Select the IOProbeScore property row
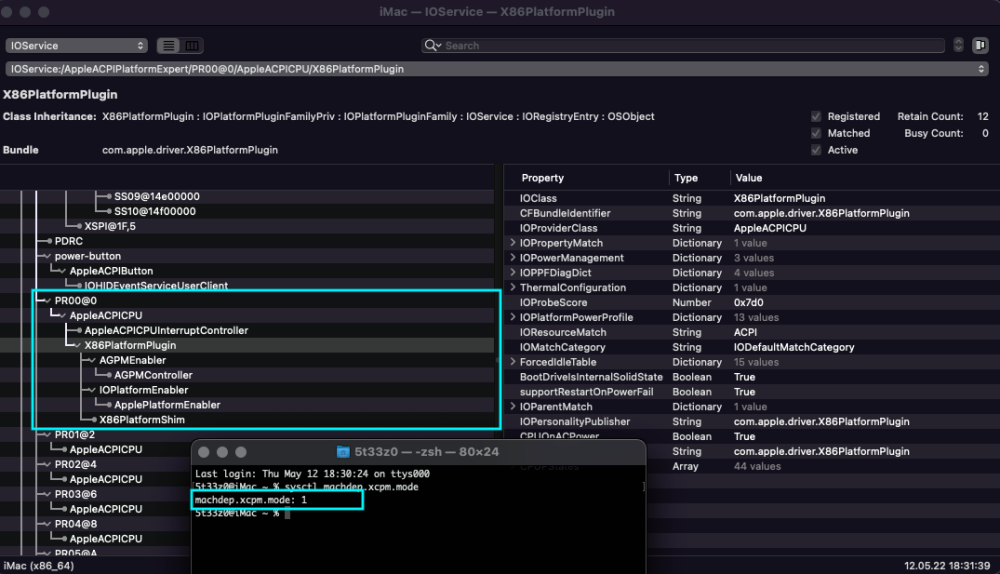 coord(752,302)
